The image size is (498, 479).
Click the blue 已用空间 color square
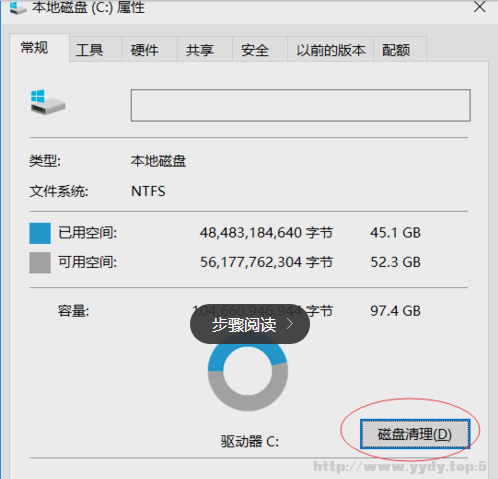coord(40,233)
